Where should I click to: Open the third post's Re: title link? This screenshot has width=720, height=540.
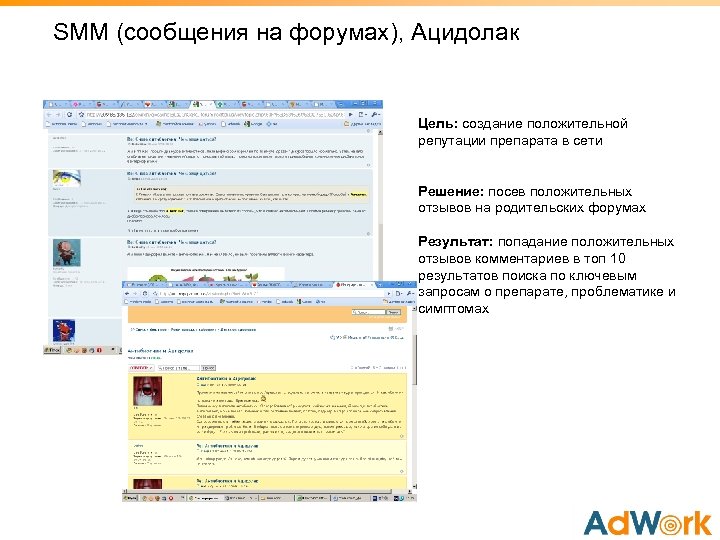(x=227, y=481)
